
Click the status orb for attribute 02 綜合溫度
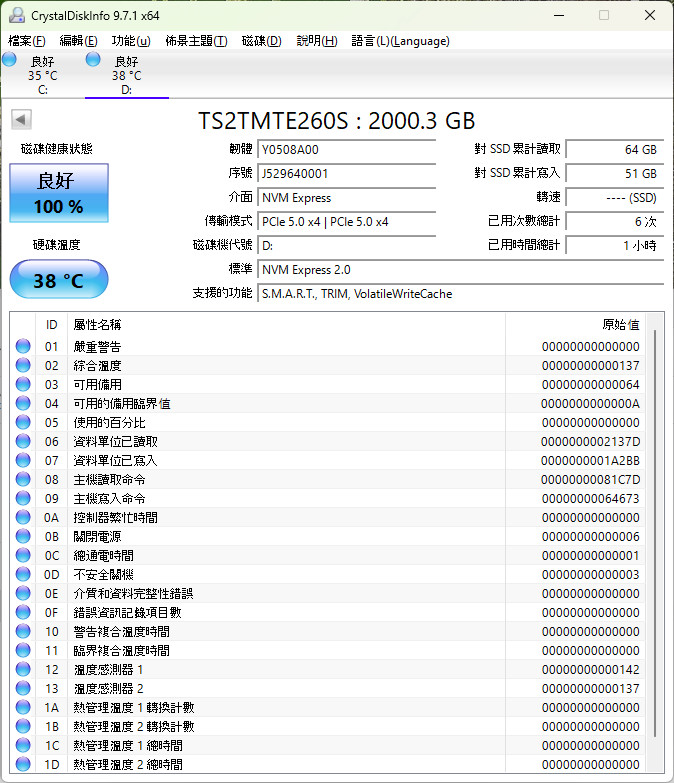[23, 365]
